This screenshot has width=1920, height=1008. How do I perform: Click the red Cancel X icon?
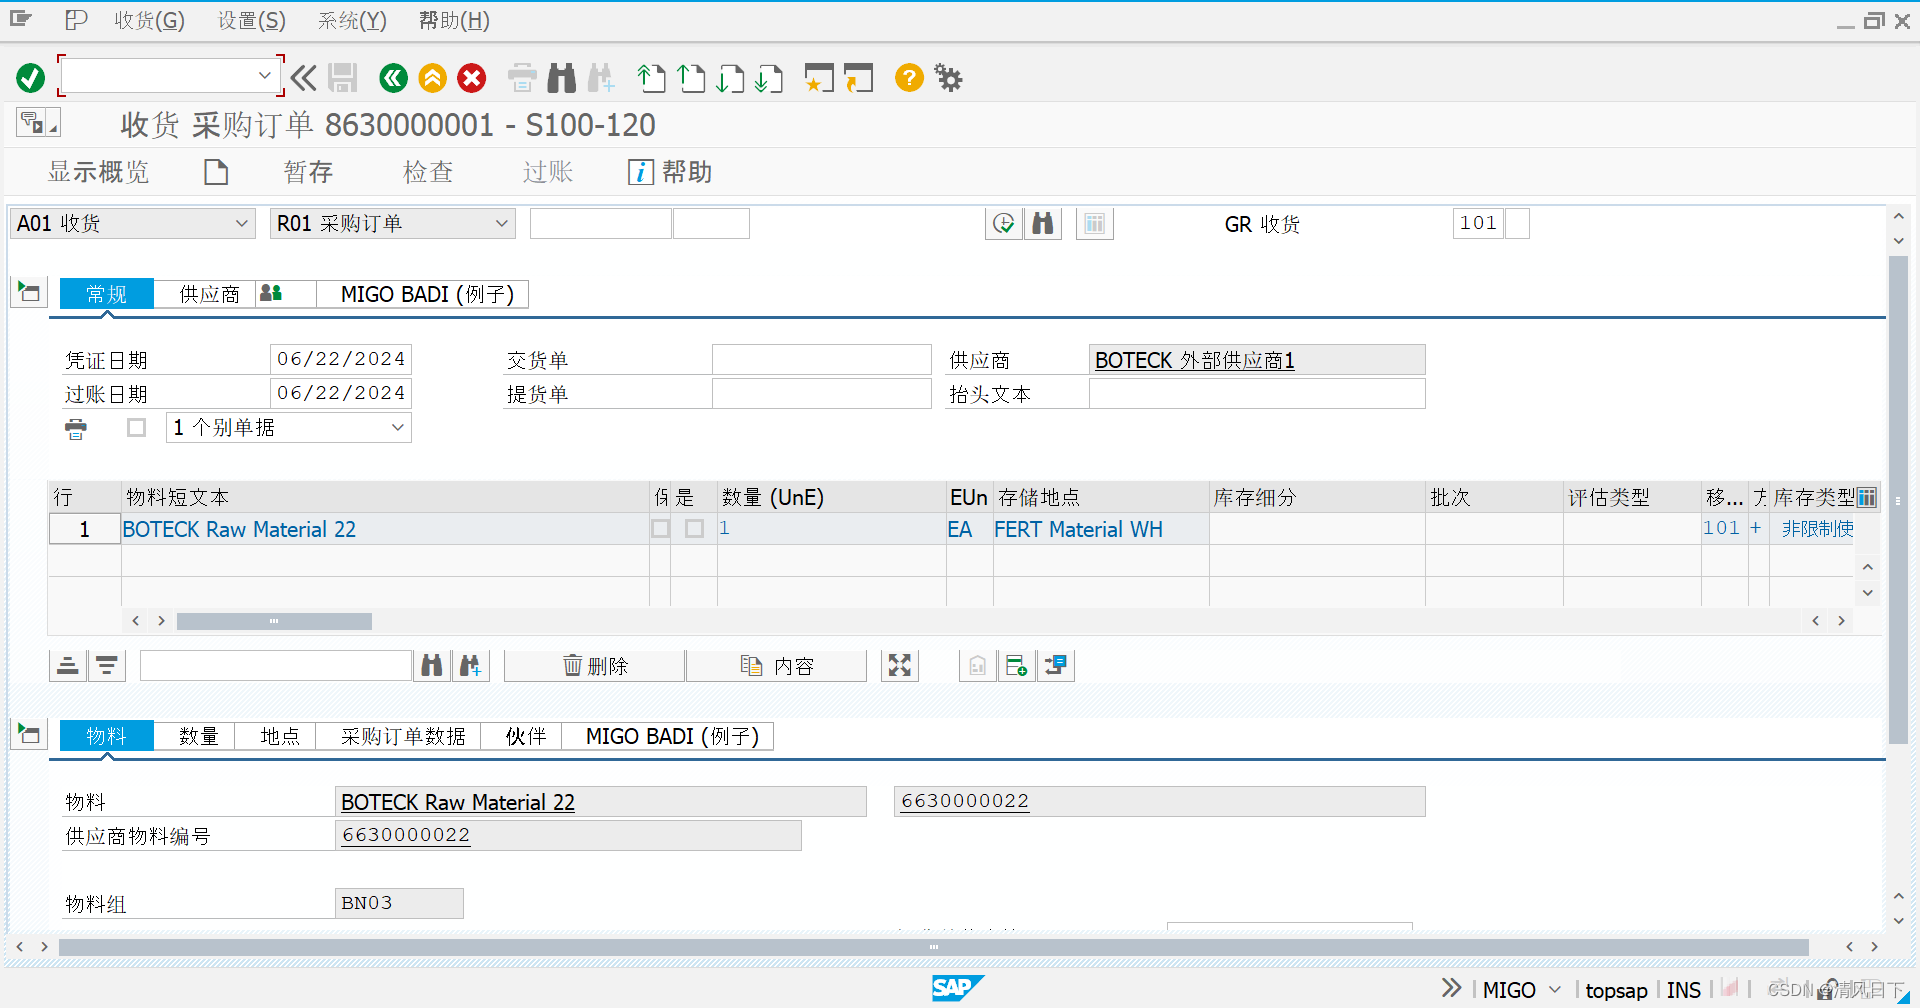pos(472,78)
